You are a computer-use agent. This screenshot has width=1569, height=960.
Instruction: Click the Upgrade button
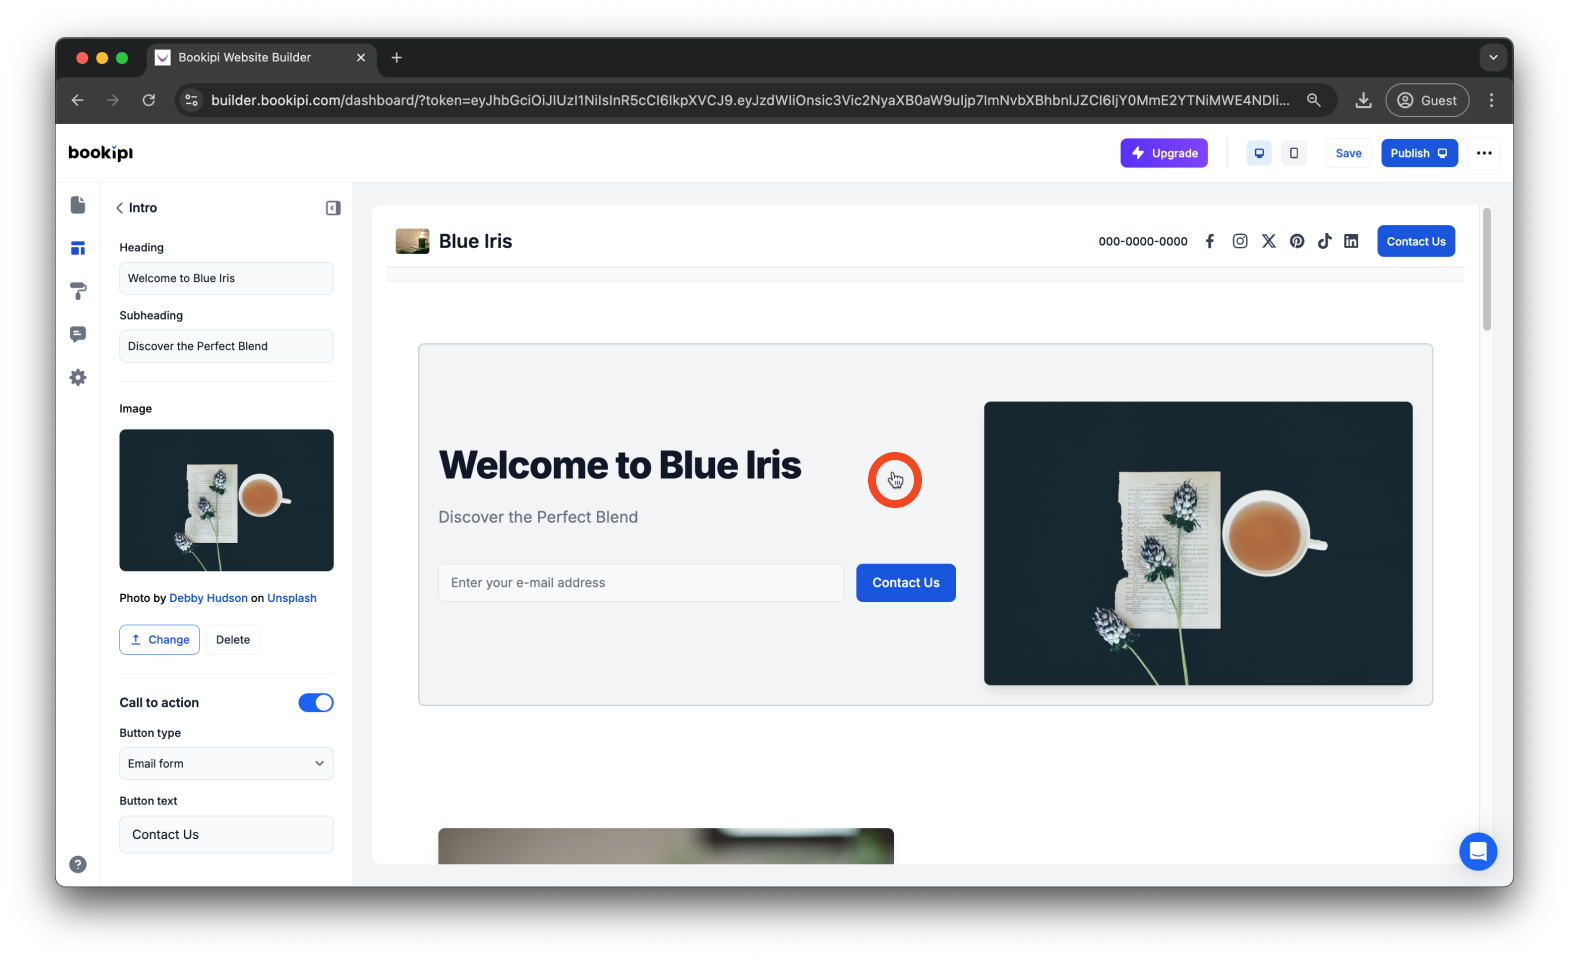click(x=1164, y=153)
